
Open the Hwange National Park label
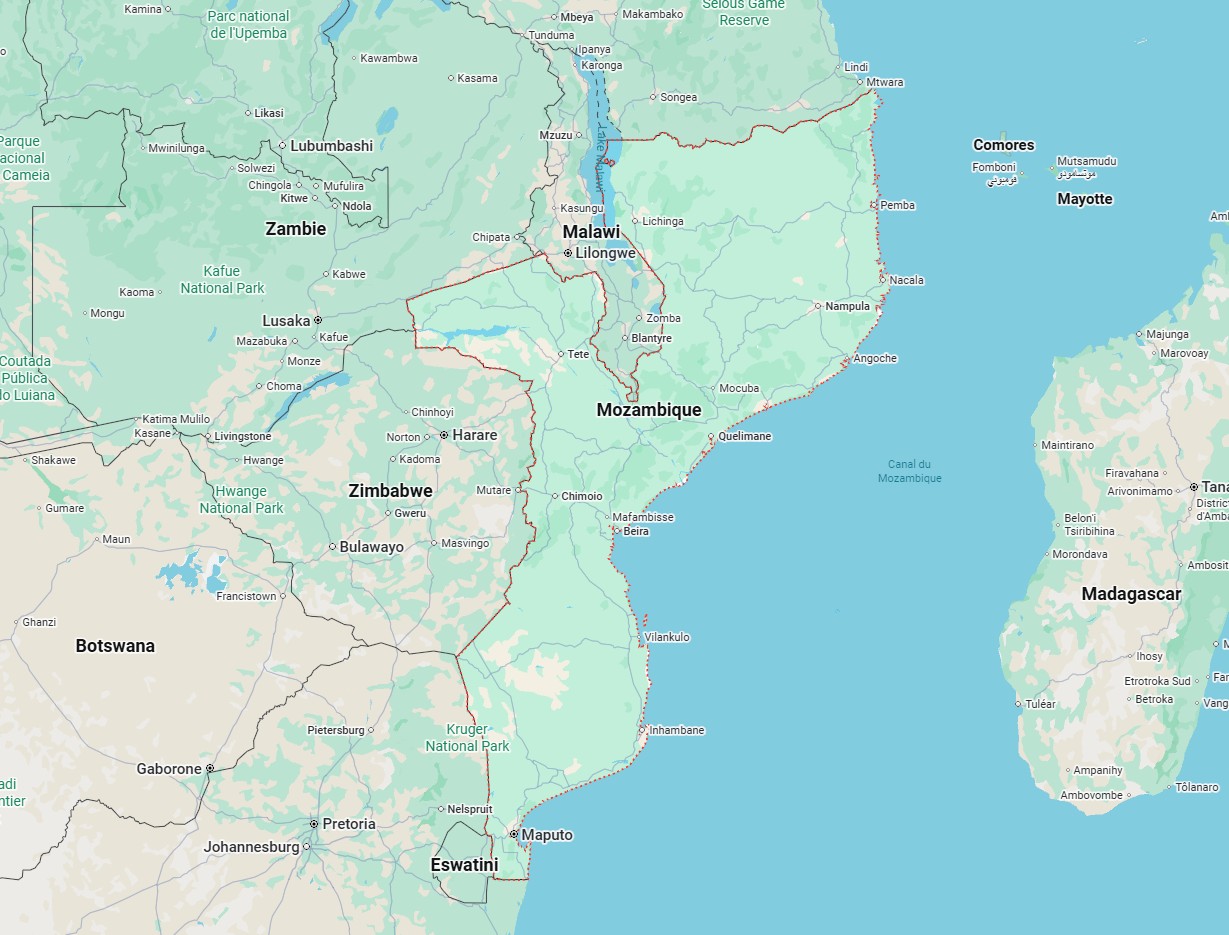[x=241, y=499]
